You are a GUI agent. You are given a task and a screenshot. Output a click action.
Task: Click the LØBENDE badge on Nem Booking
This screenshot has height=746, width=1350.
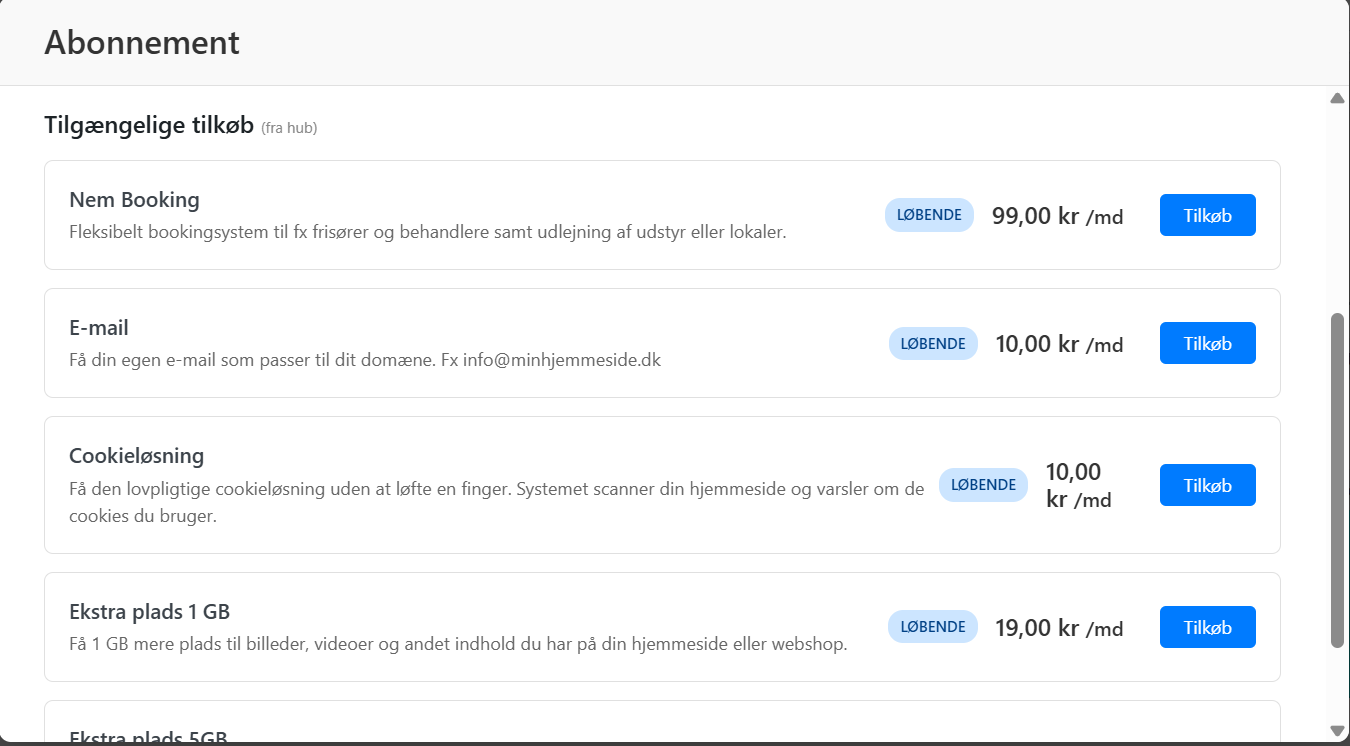click(929, 215)
